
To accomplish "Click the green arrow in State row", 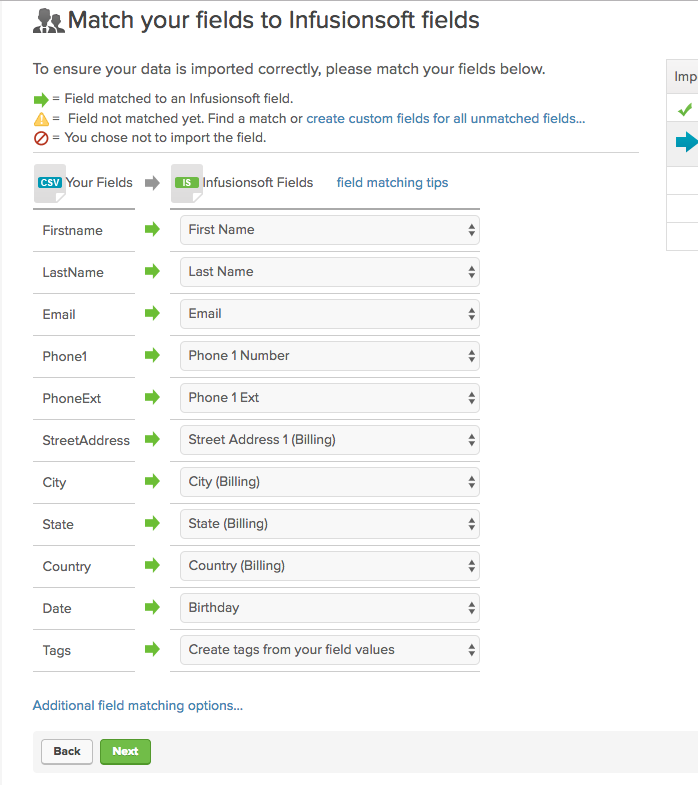I will click(152, 524).
